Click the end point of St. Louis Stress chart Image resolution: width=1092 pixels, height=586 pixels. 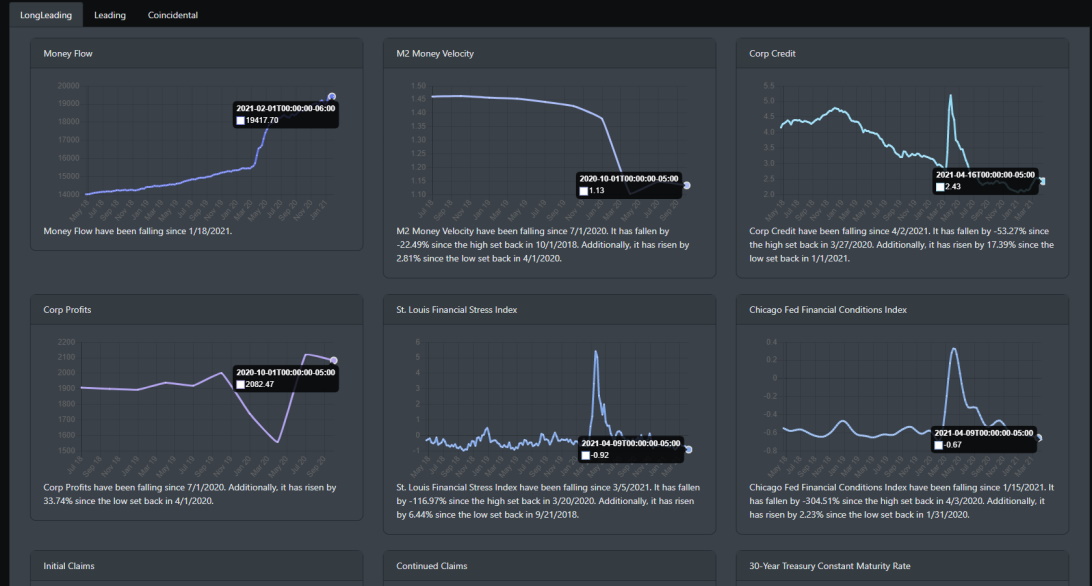point(689,449)
